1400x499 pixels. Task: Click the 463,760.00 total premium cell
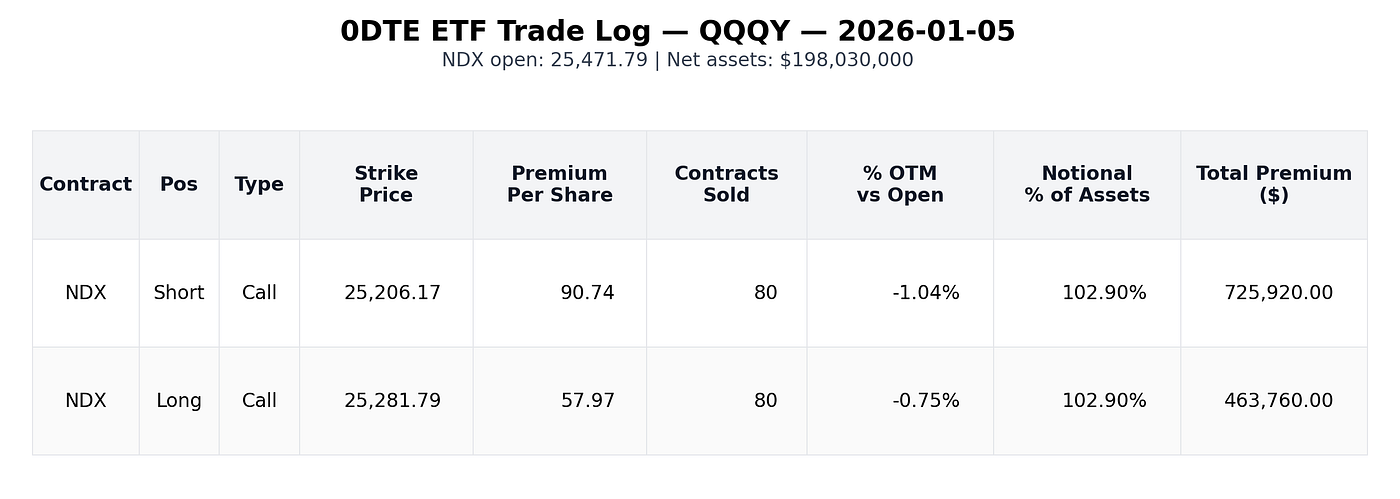pyautogui.click(x=1278, y=401)
